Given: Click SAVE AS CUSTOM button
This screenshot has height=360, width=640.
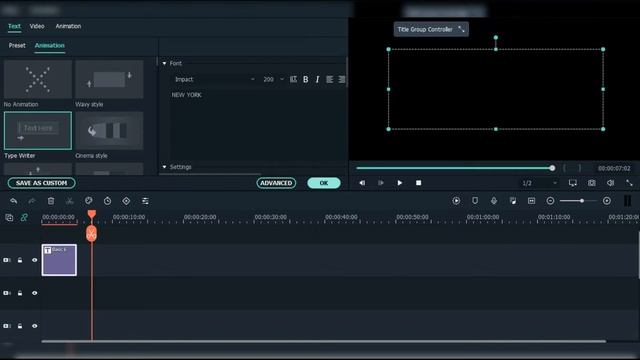Looking at the screenshot, I should pos(41,183).
